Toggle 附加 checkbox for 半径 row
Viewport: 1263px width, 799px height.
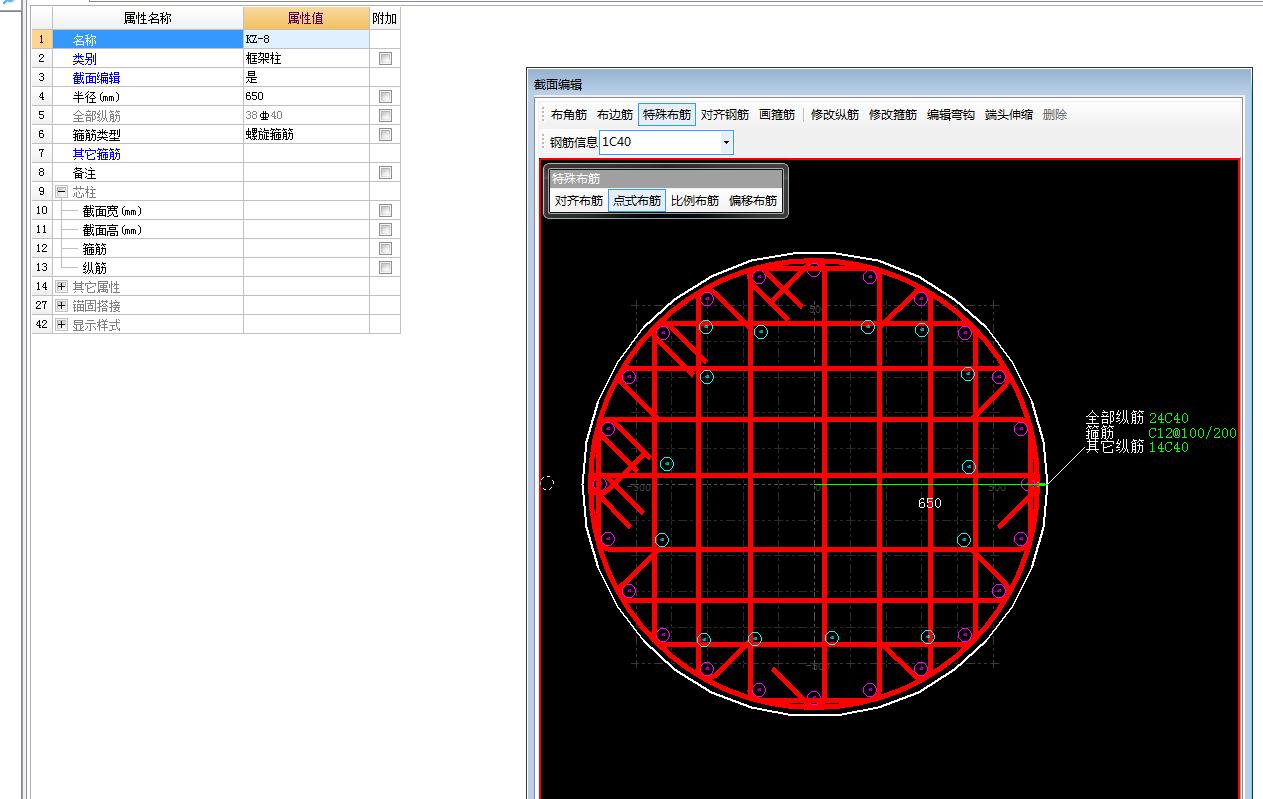(385, 97)
